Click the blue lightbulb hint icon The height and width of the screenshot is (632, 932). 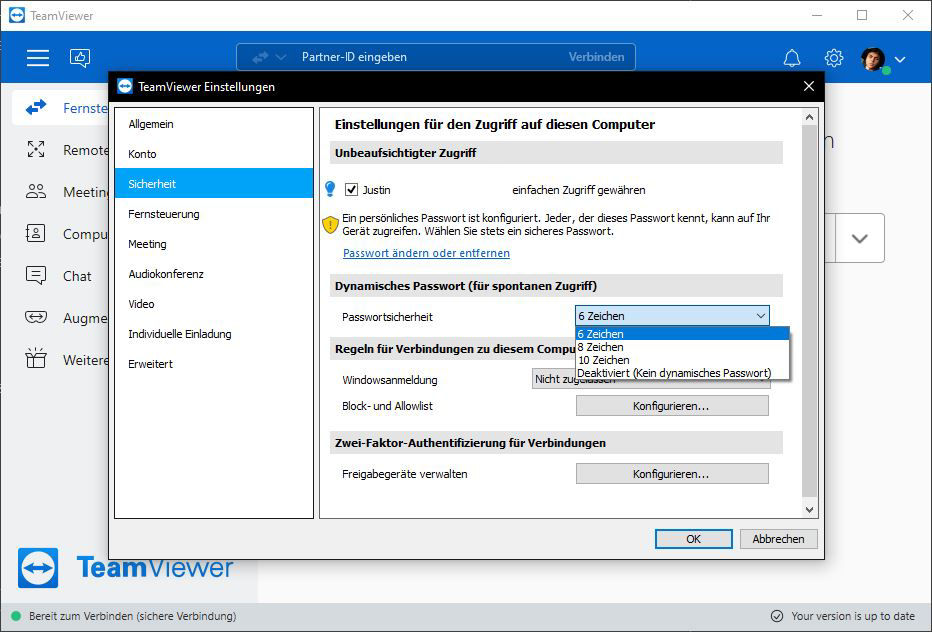click(330, 189)
